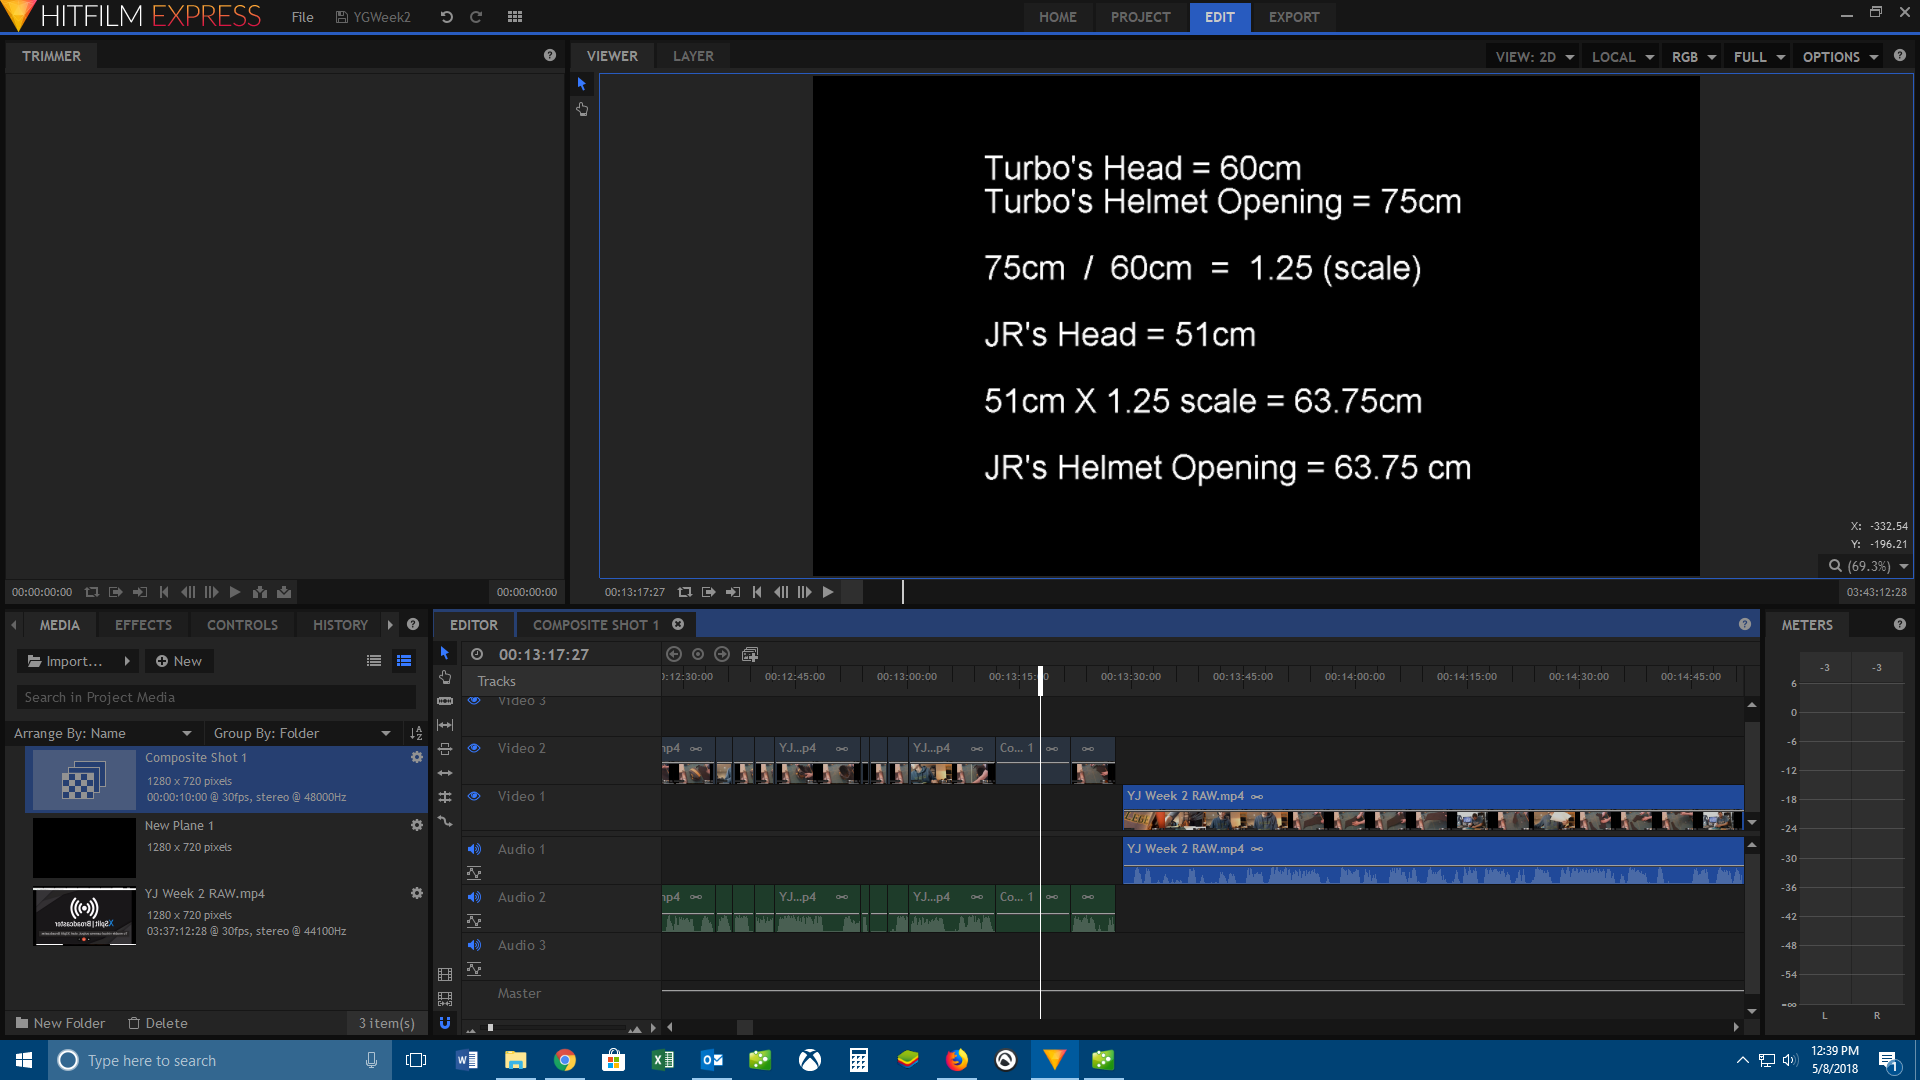Click the arrow selection tool icon
1920x1080 pixels.
point(582,83)
